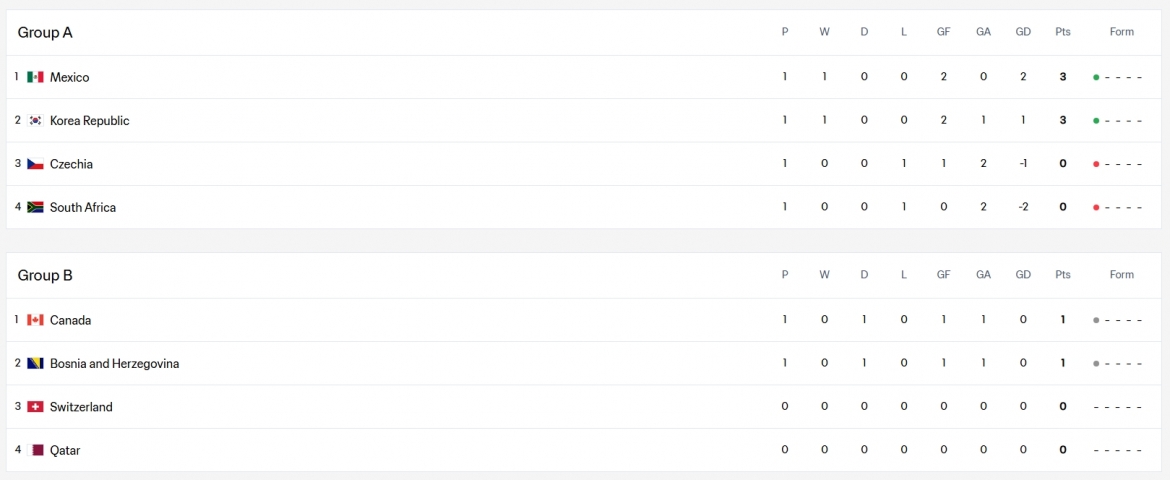This screenshot has height=480, width=1170.
Task: Click the Form column header in Group A
Action: (1121, 32)
